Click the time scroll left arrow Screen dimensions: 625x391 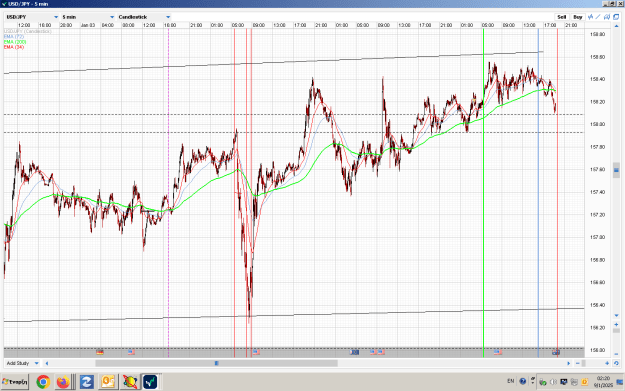pyautogui.click(x=47, y=363)
